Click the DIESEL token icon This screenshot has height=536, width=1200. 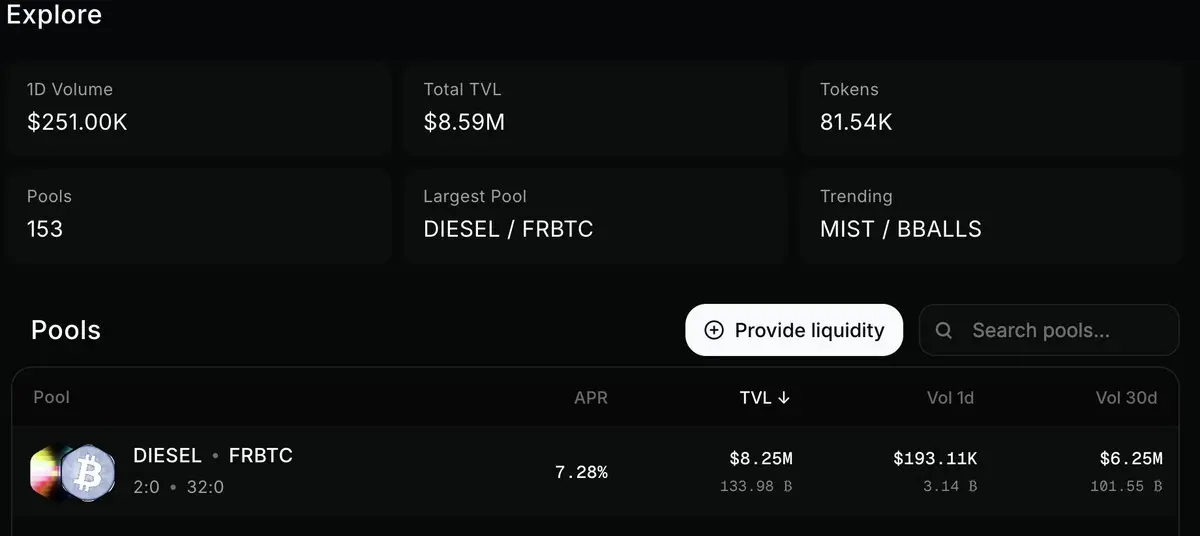click(x=46, y=473)
